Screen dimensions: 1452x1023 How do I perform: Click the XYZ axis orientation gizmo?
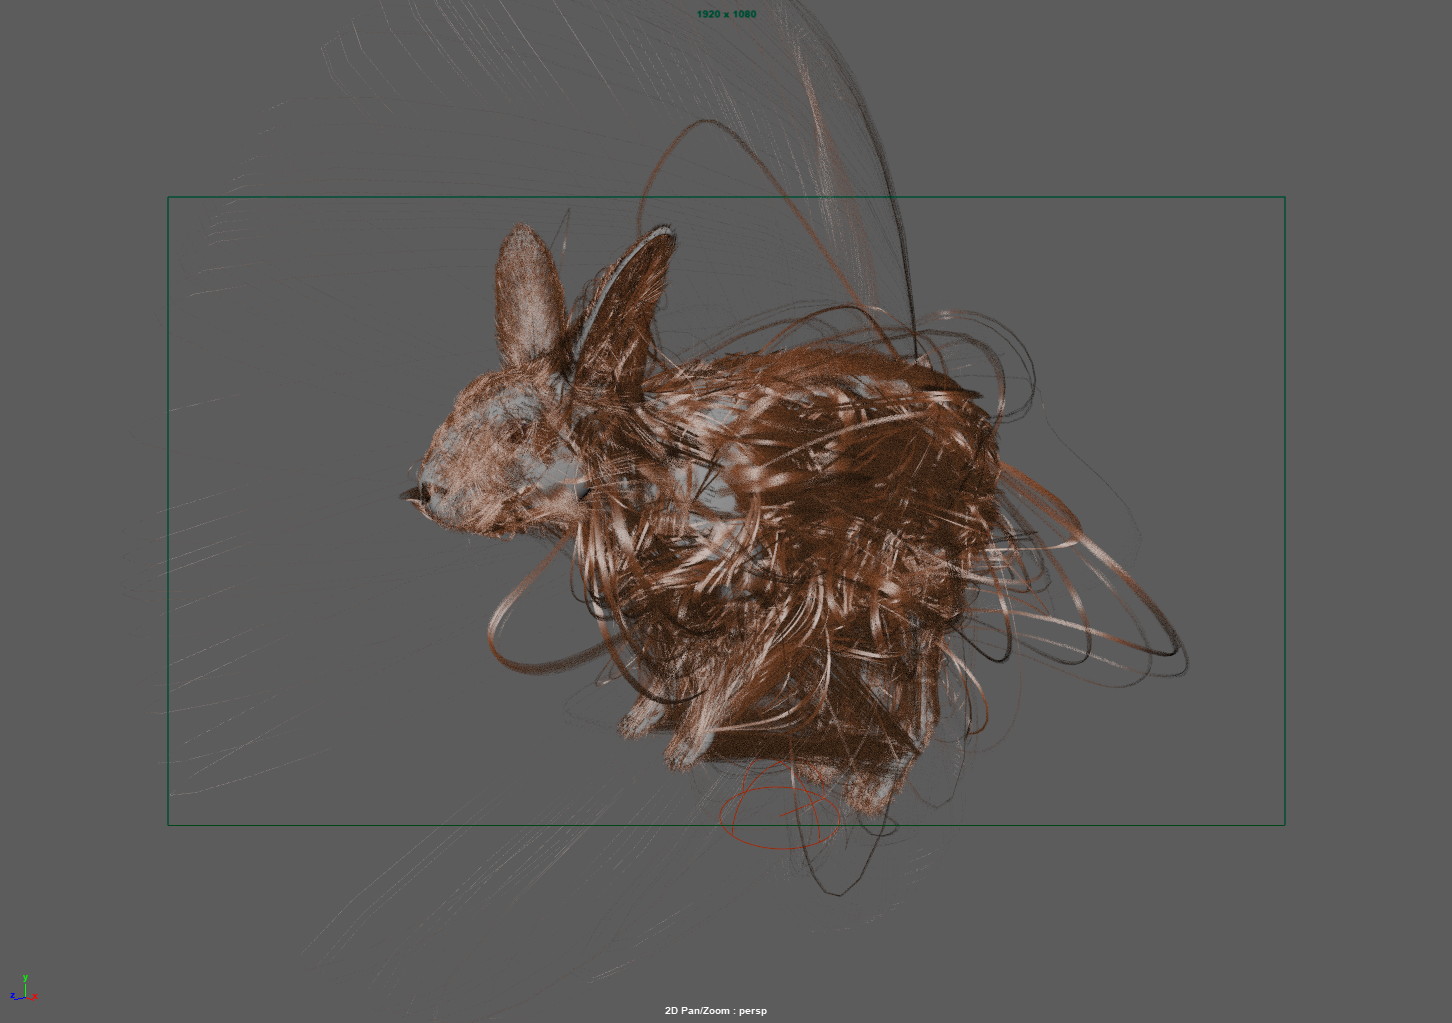(24, 989)
